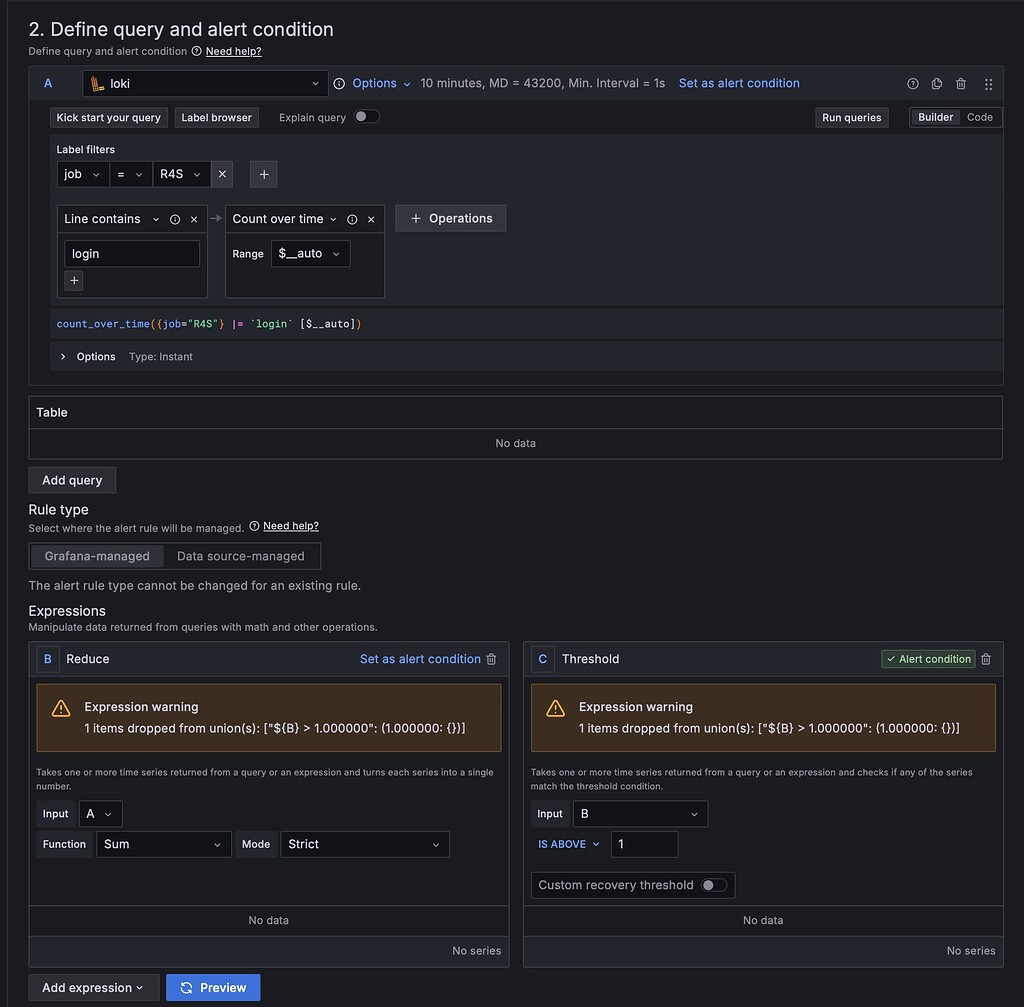Open the Range $__auto dropdown
Image resolution: width=1024 pixels, height=1007 pixels.
[x=309, y=253]
